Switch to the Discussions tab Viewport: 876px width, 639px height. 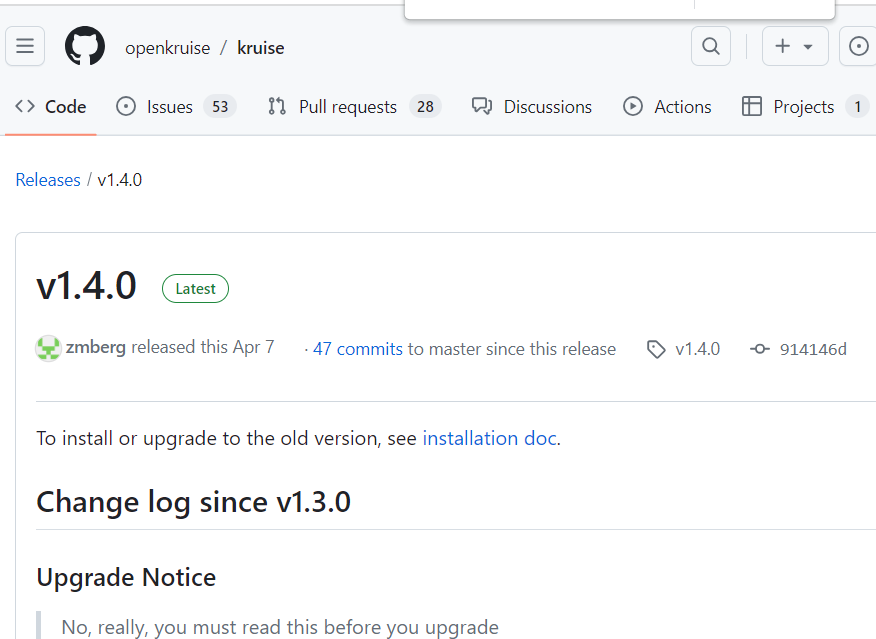pyautogui.click(x=532, y=107)
